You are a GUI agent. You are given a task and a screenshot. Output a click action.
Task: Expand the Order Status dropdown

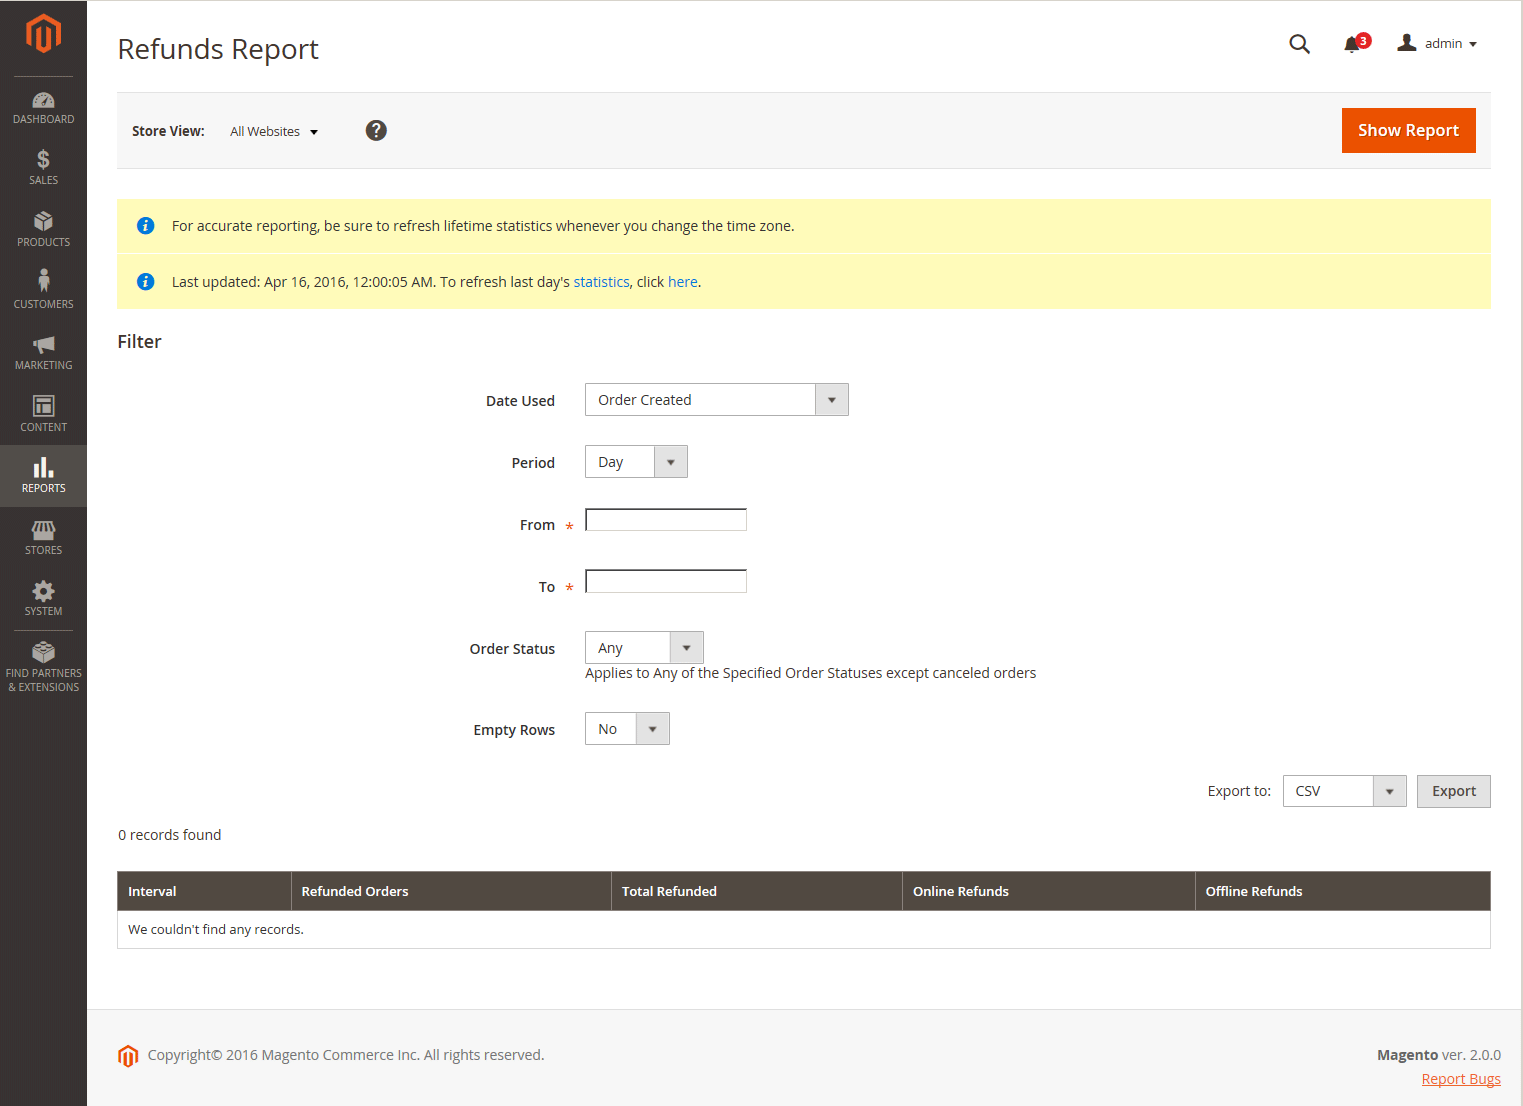coord(644,648)
